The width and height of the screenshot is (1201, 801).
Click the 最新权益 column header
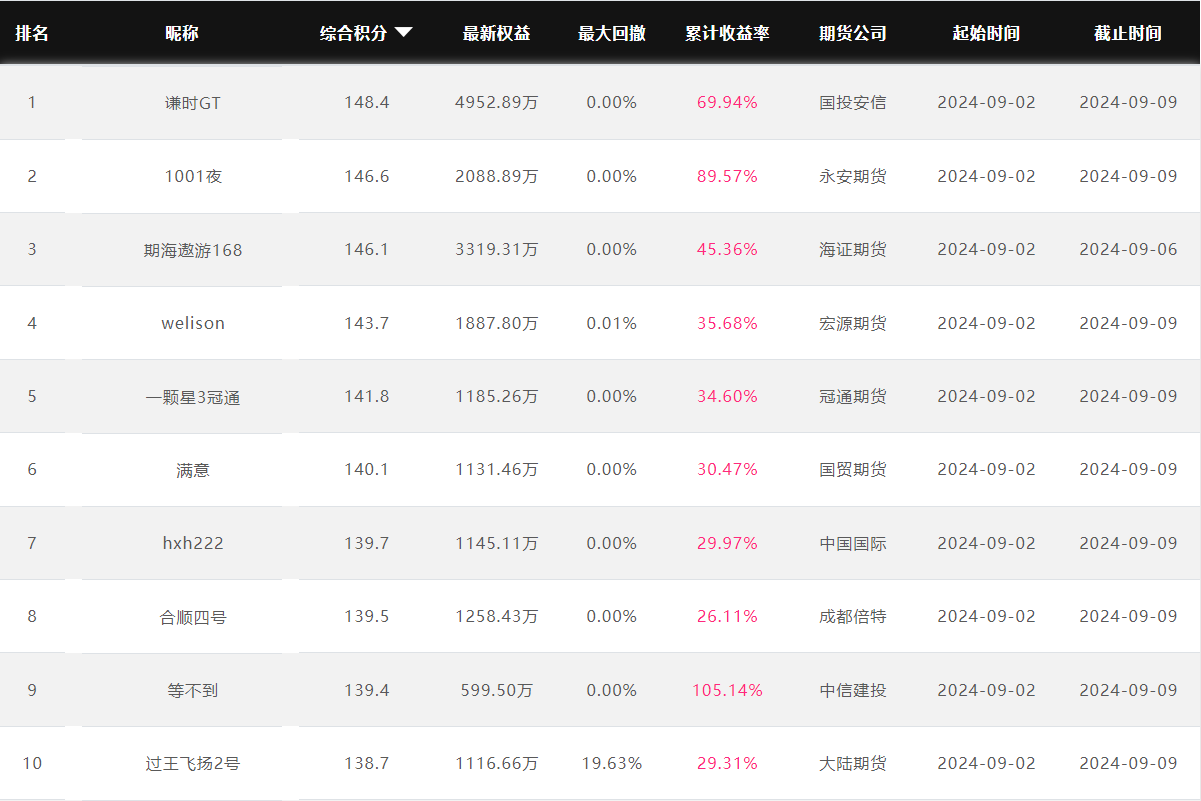[x=496, y=33]
